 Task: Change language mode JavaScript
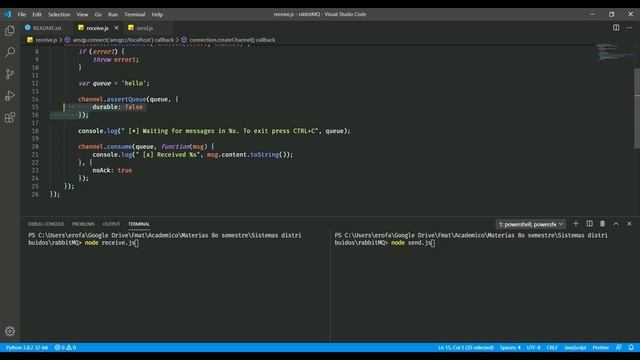[x=575, y=347]
